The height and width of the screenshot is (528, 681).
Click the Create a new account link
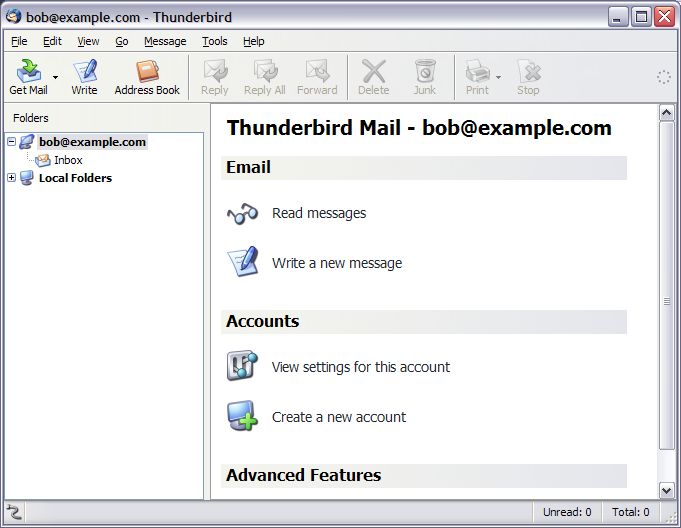tap(339, 417)
